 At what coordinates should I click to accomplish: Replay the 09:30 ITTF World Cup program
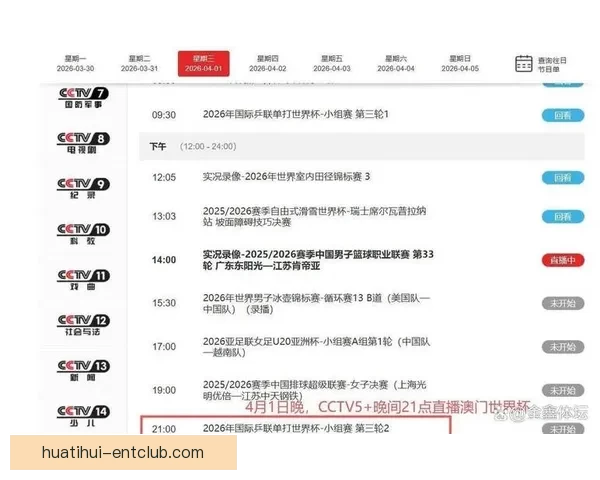point(563,116)
